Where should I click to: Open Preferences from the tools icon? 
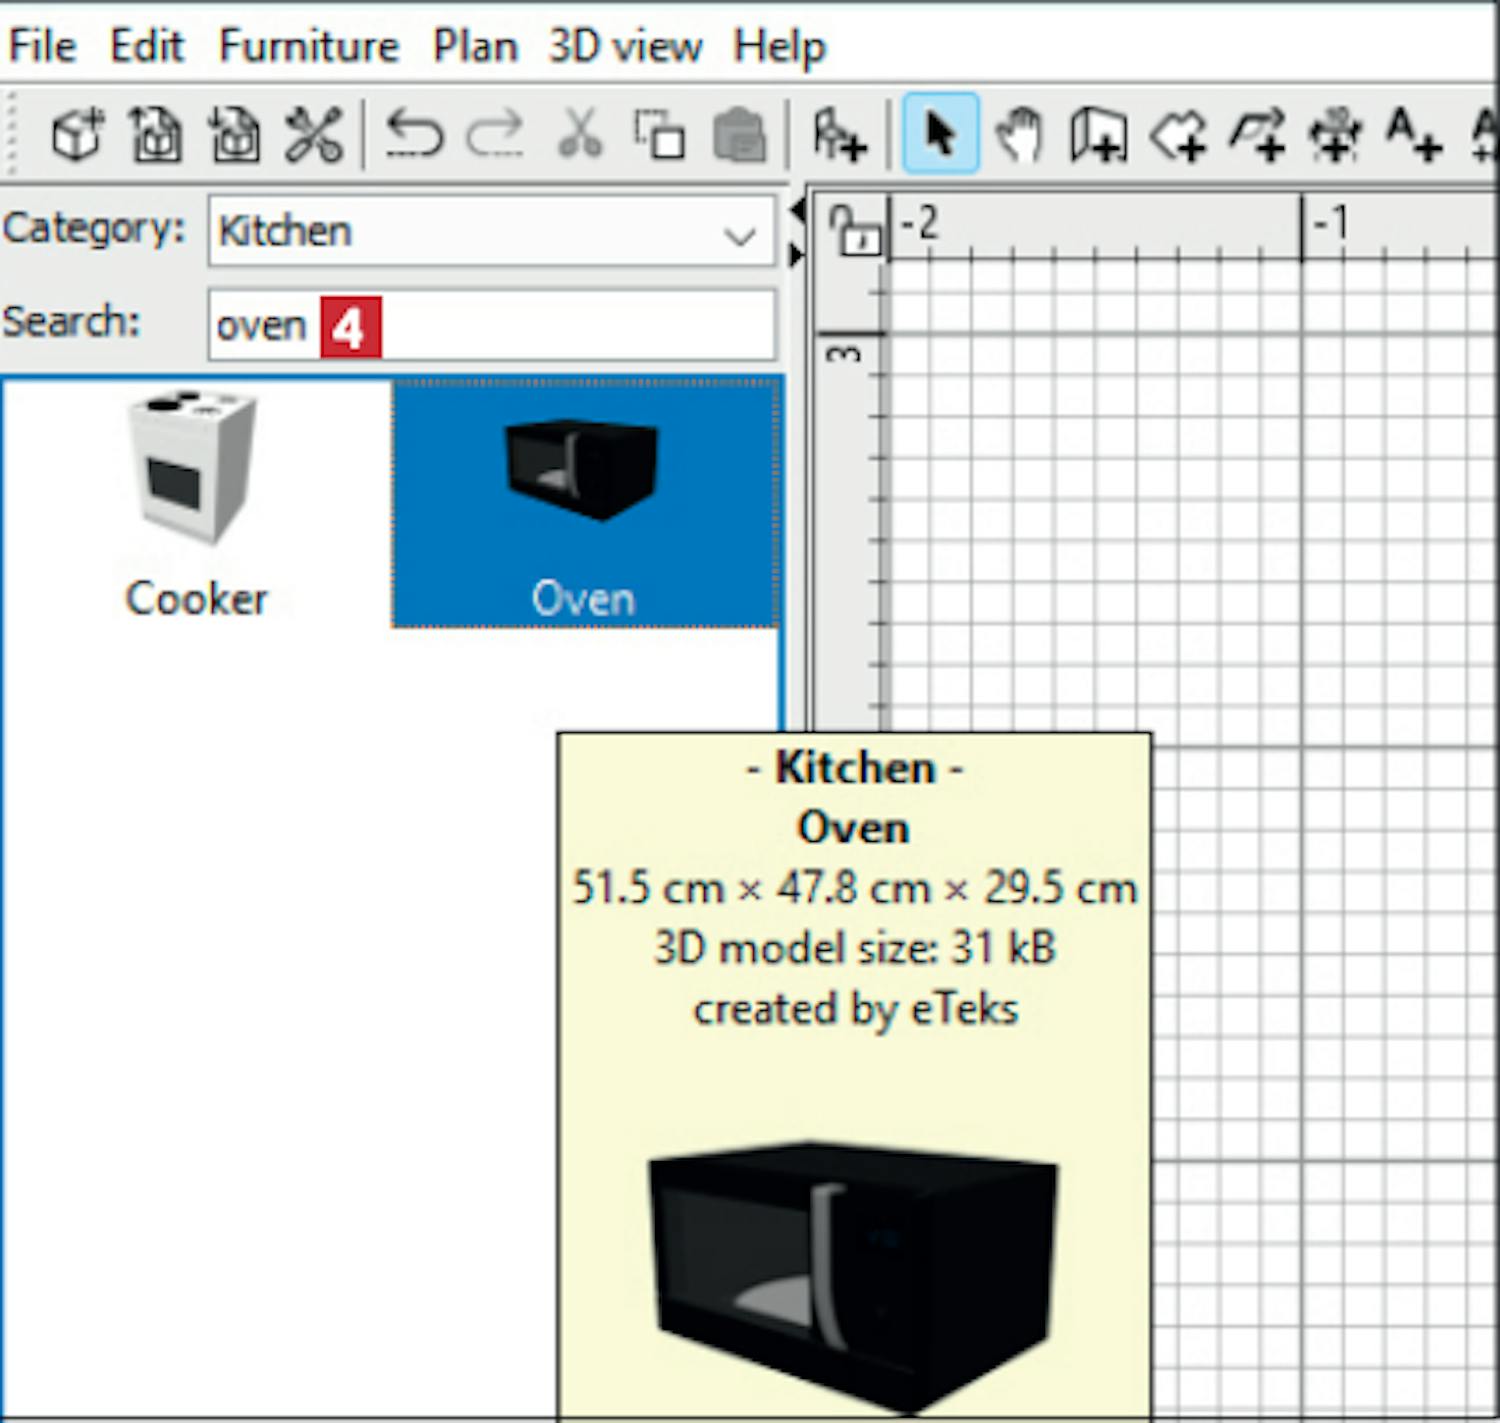pyautogui.click(x=313, y=135)
